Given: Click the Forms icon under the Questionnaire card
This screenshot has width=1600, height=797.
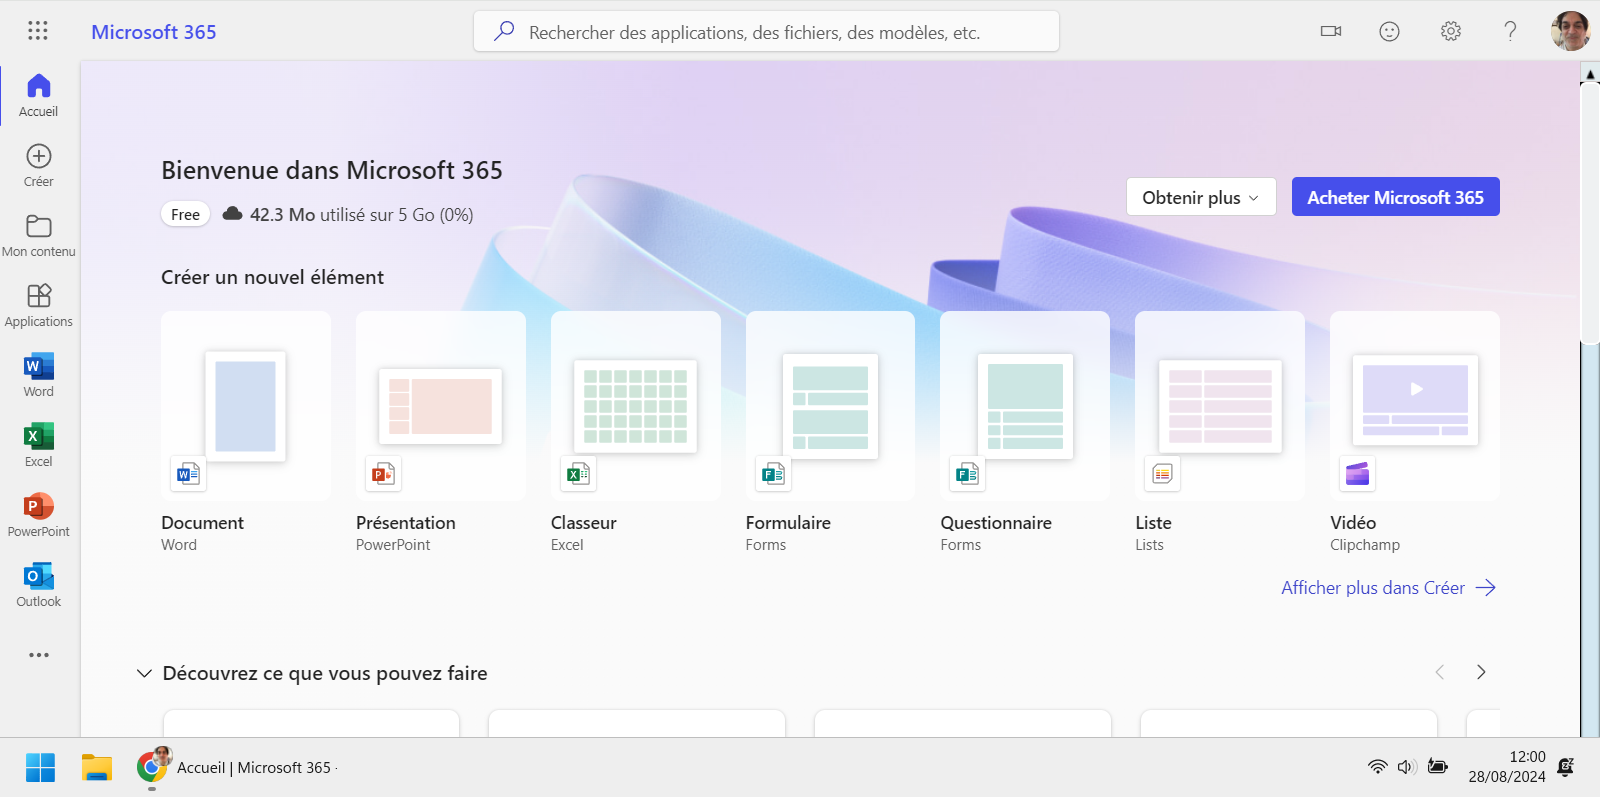Looking at the screenshot, I should pos(967,474).
